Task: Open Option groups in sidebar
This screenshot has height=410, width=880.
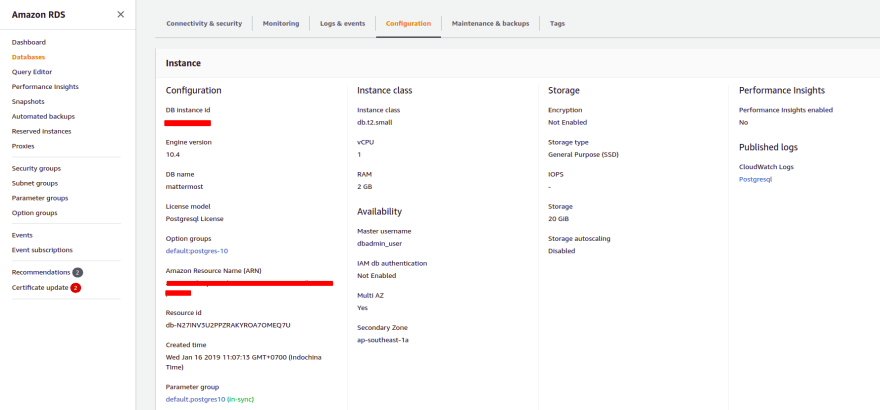Action: click(x=34, y=213)
